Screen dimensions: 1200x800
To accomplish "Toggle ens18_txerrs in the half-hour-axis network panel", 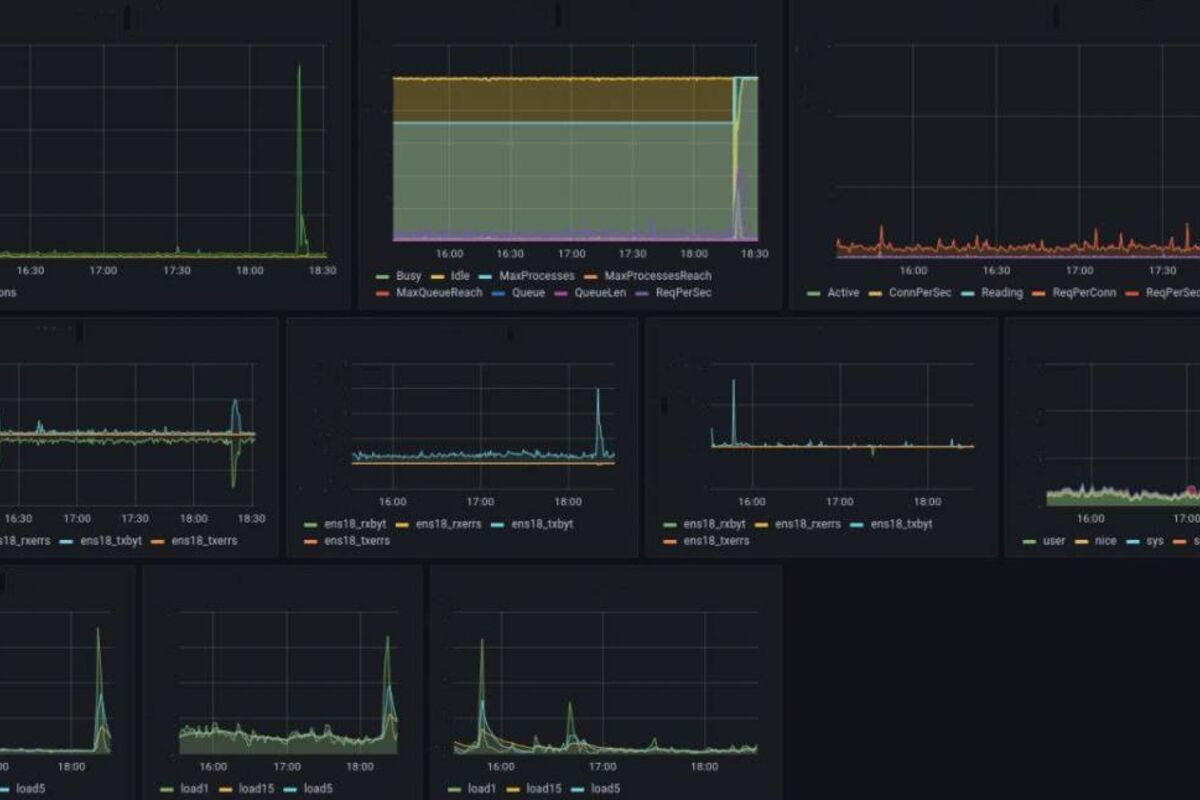I will (x=204, y=541).
